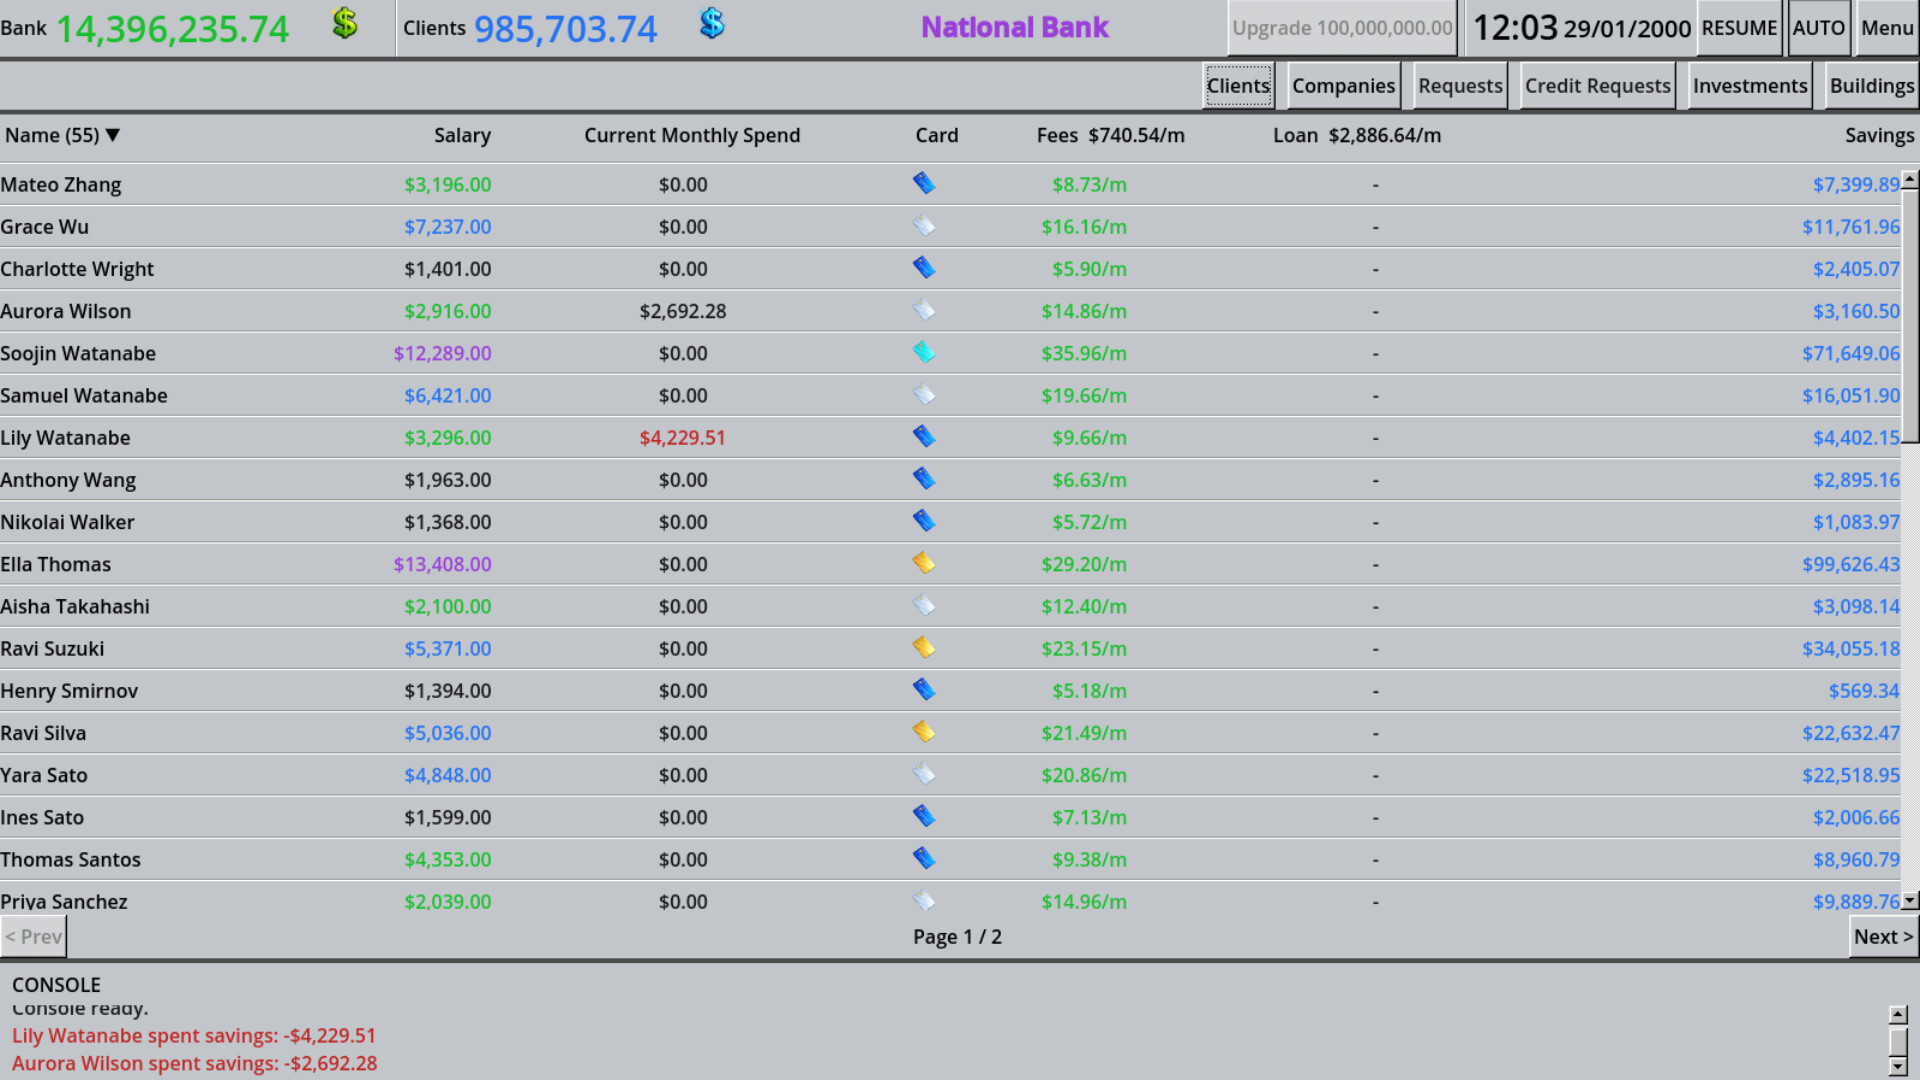Toggle AUTO mode

[x=1819, y=28]
